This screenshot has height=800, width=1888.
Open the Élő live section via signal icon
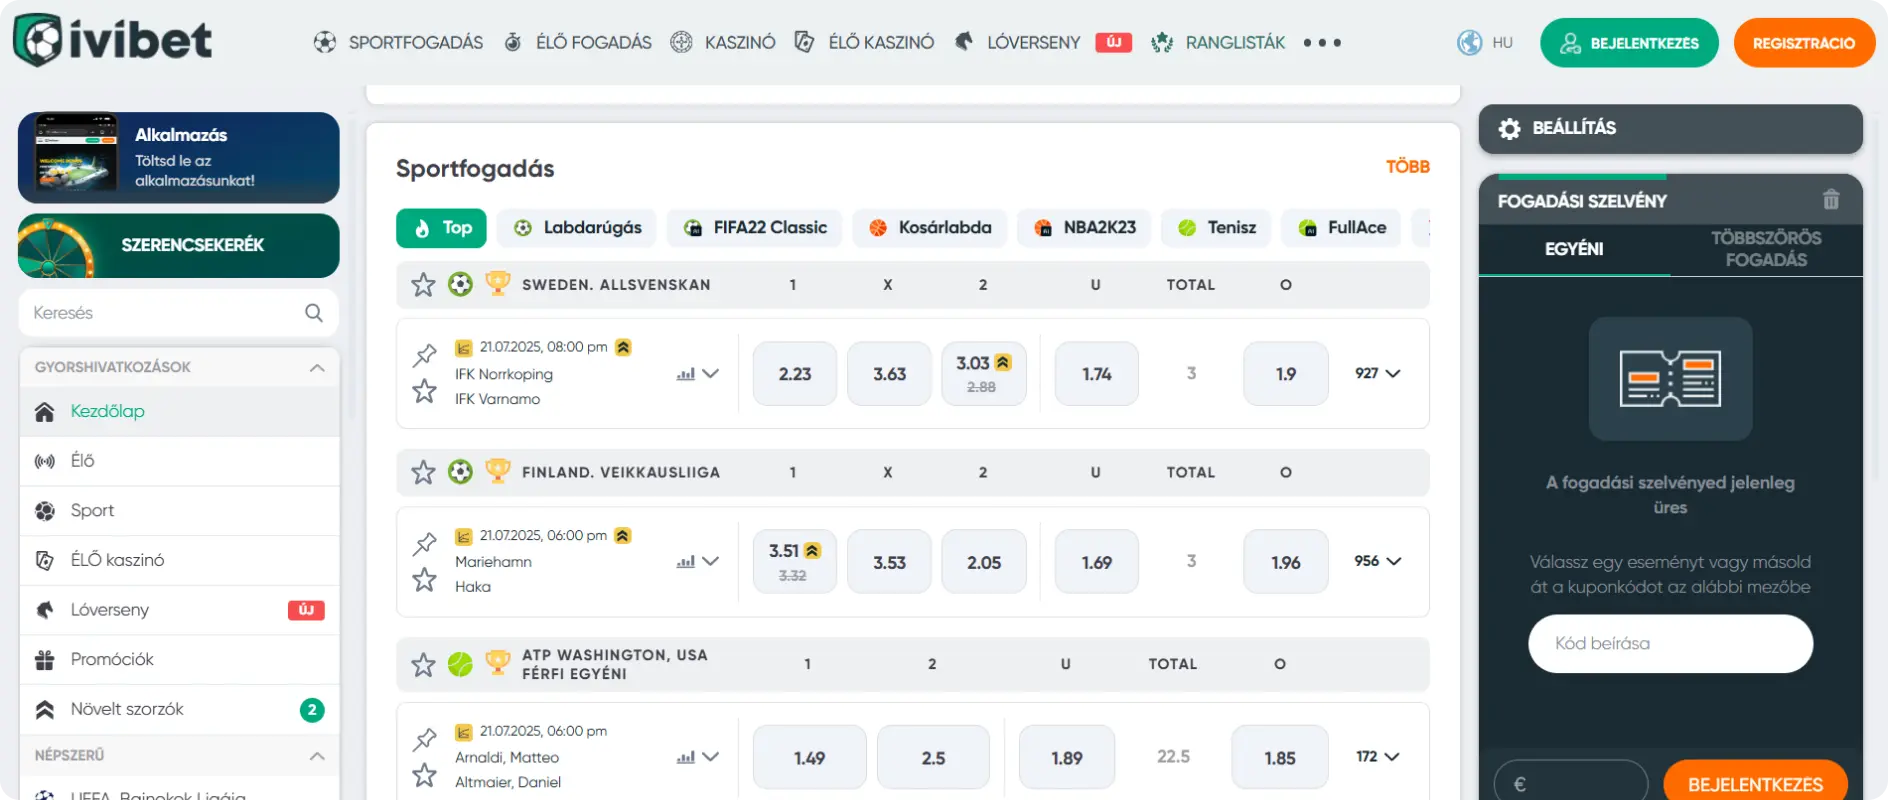point(42,460)
